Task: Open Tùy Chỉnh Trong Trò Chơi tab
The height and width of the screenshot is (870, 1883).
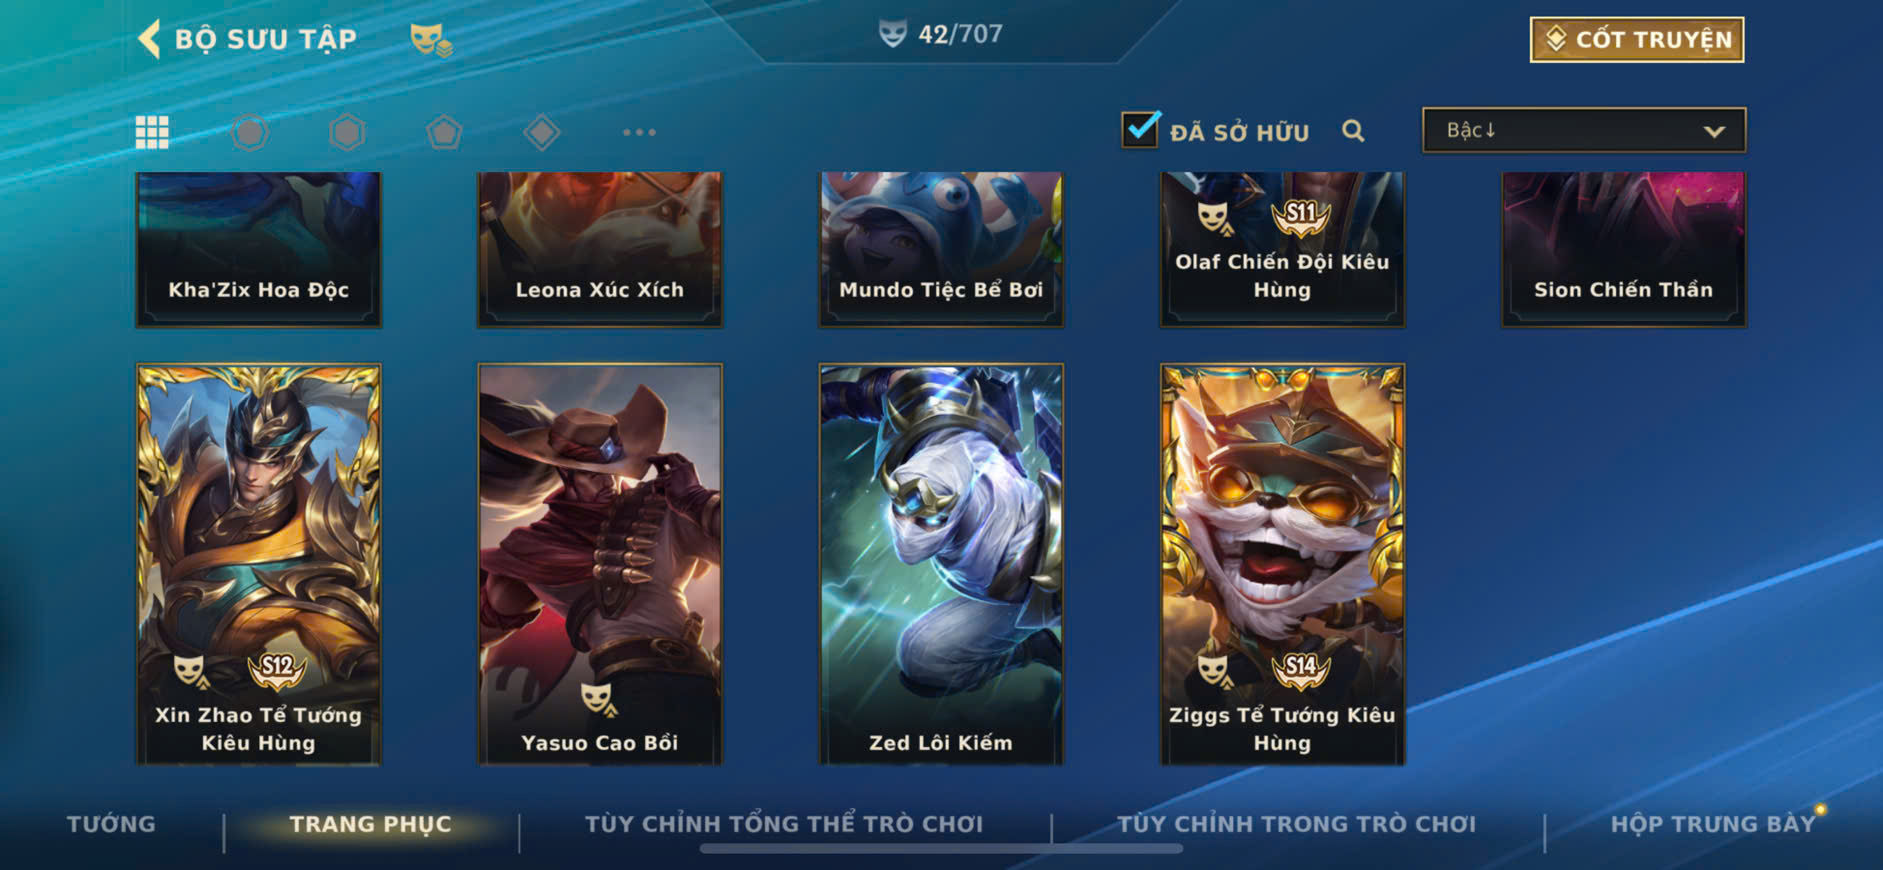Action: pos(1296,824)
